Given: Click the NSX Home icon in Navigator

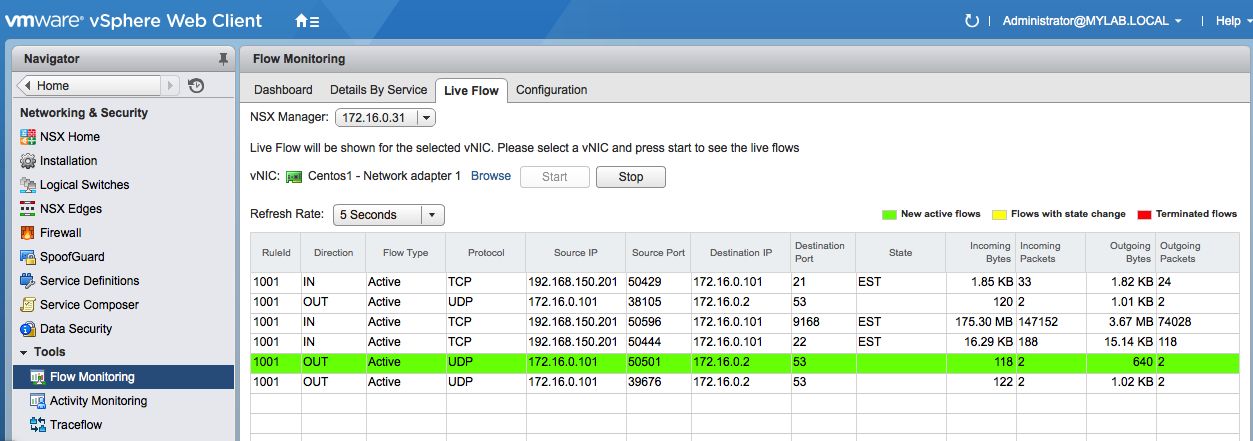Looking at the screenshot, I should click(28, 137).
